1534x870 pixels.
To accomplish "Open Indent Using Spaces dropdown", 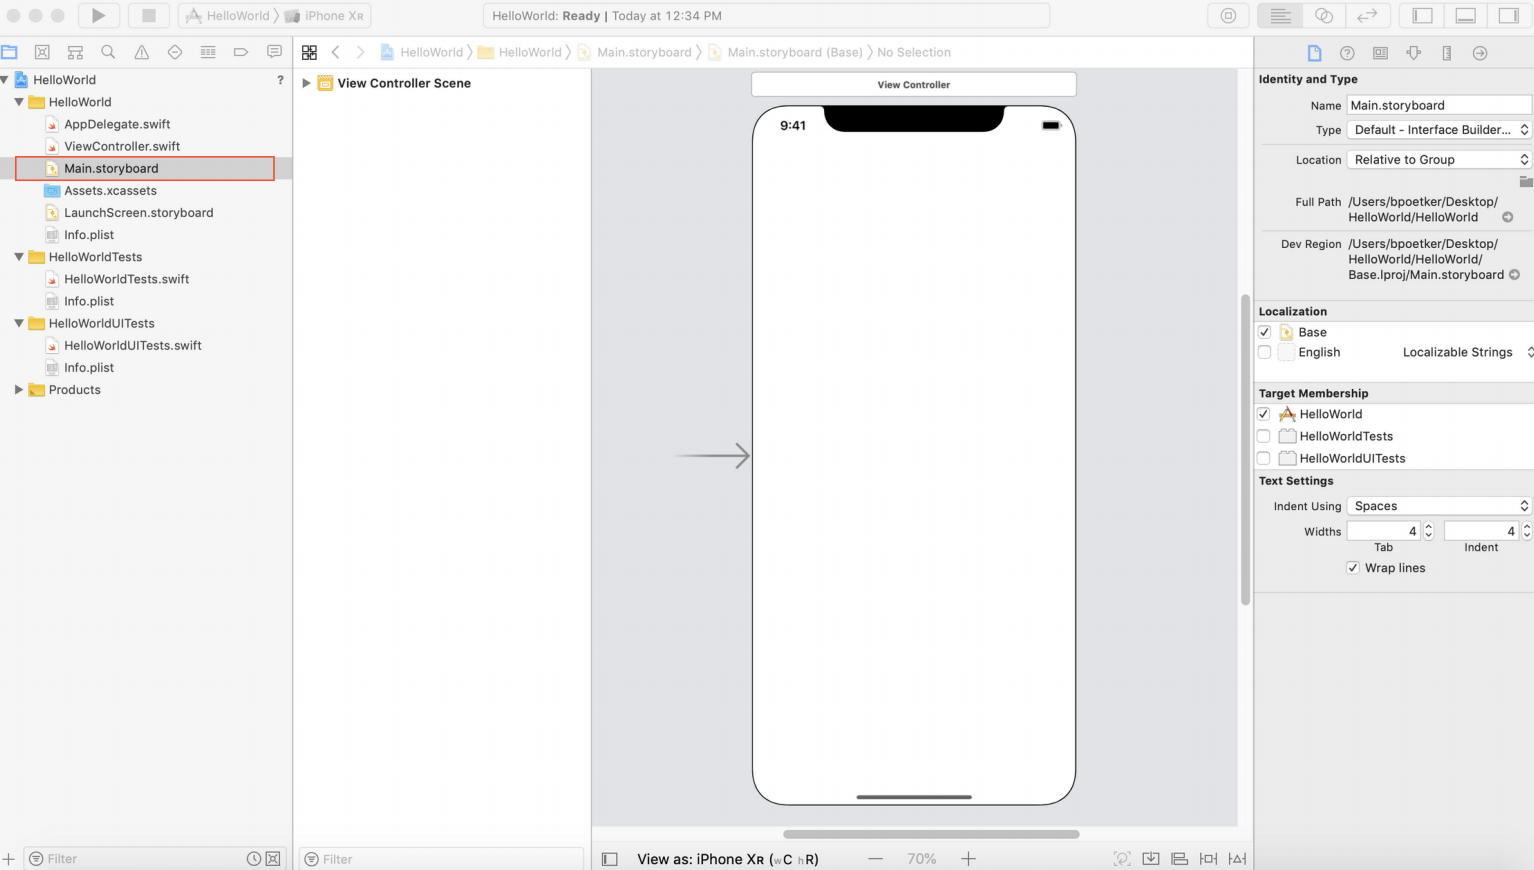I will point(1439,506).
